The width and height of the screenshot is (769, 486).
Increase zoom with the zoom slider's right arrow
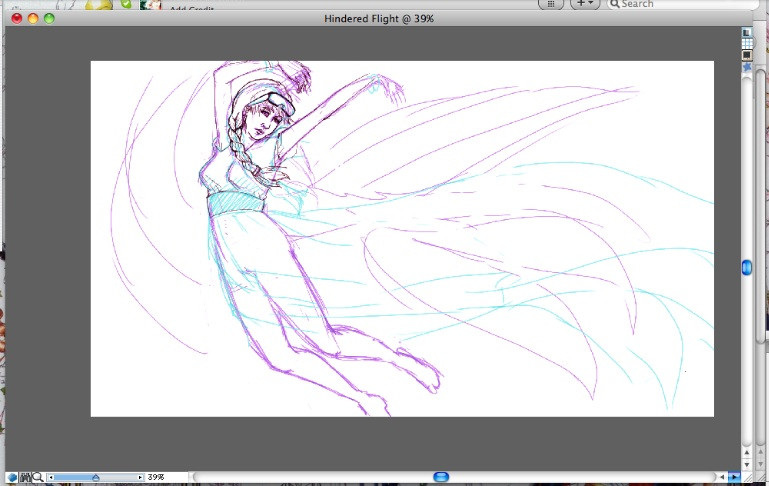coord(140,477)
